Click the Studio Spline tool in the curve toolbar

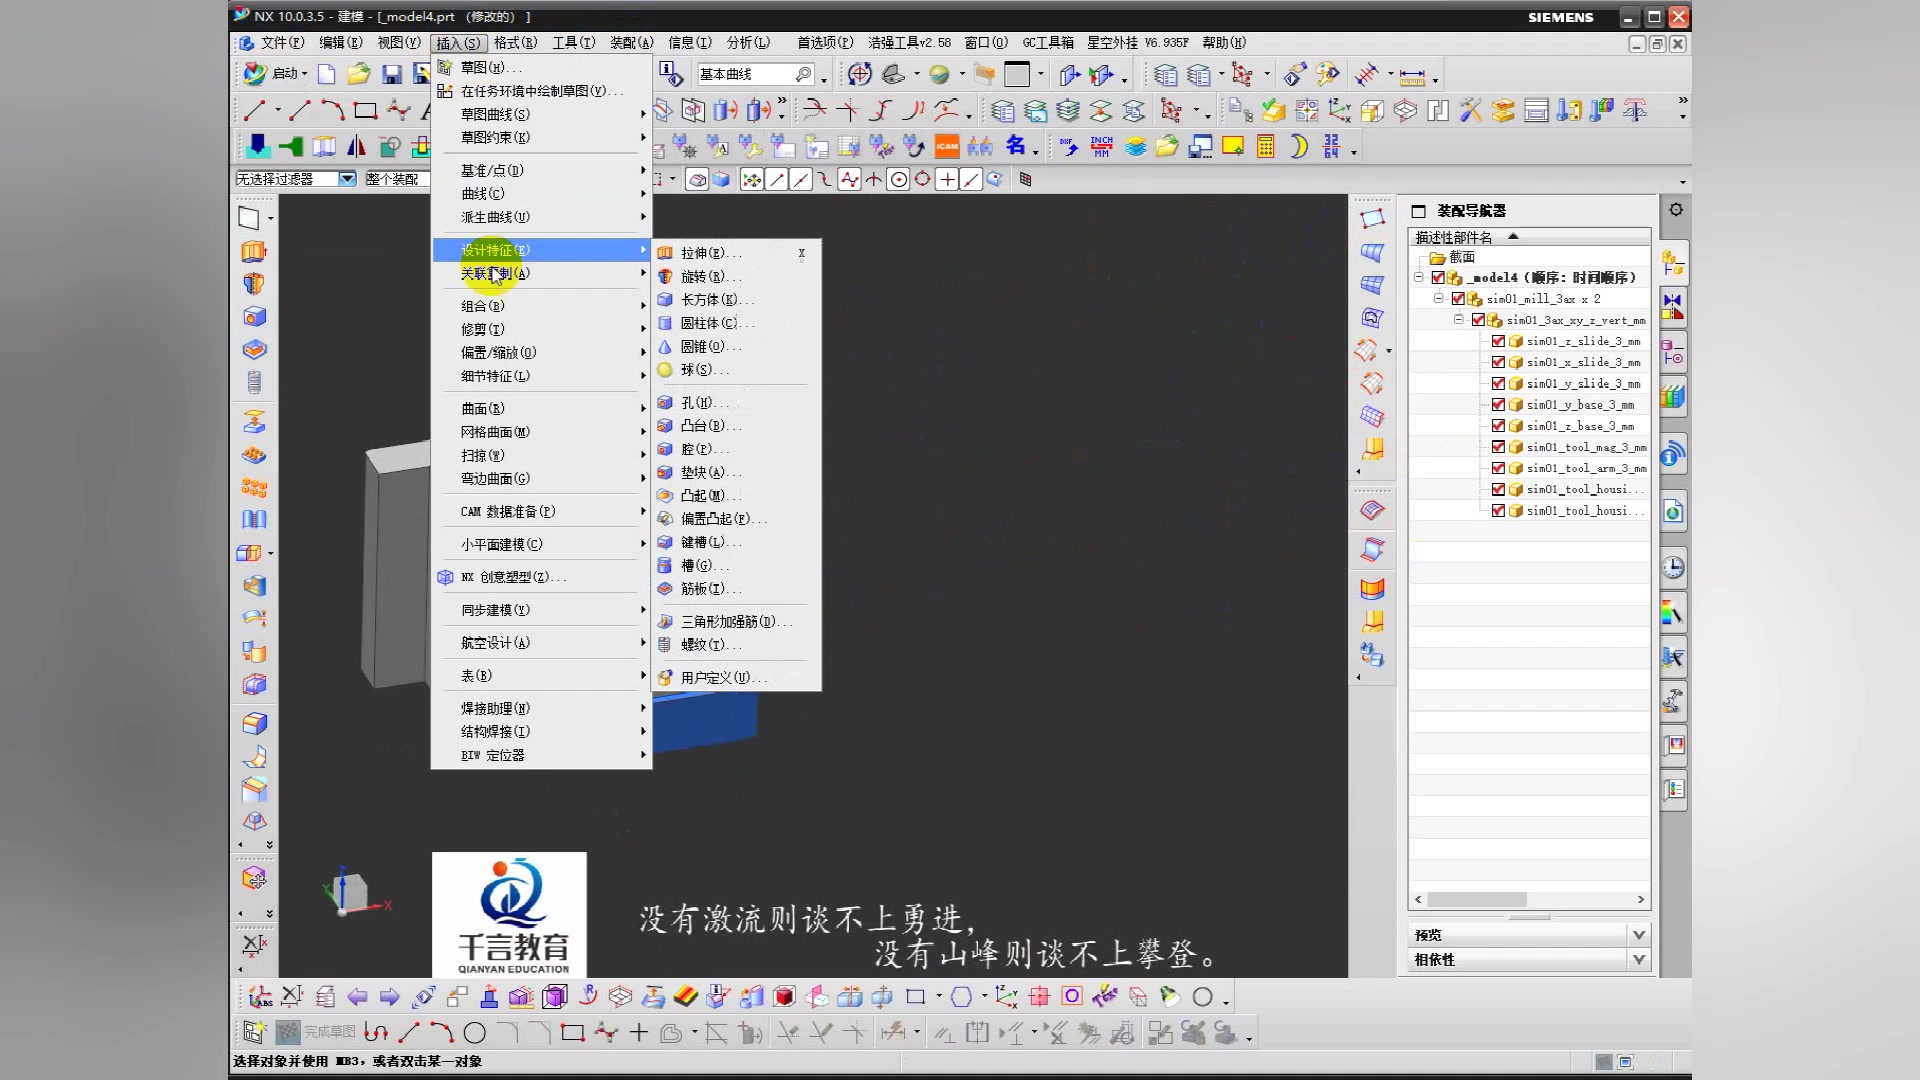(x=398, y=110)
